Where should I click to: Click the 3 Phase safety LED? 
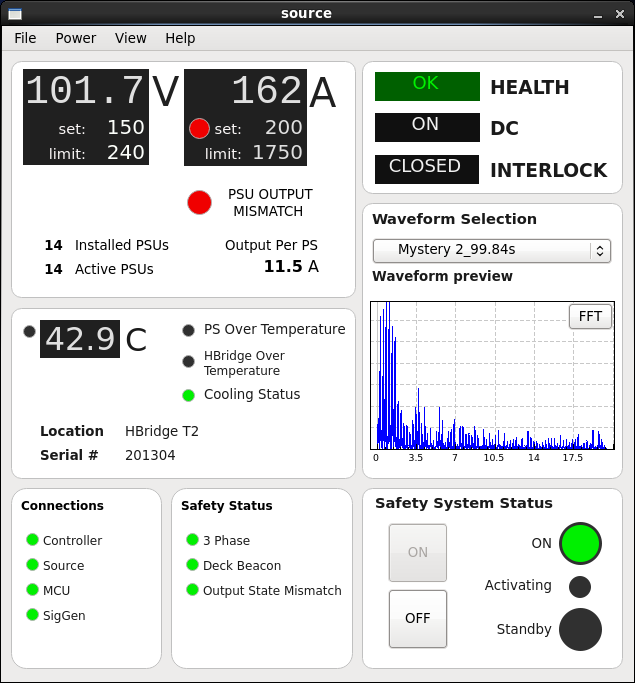pos(192,540)
